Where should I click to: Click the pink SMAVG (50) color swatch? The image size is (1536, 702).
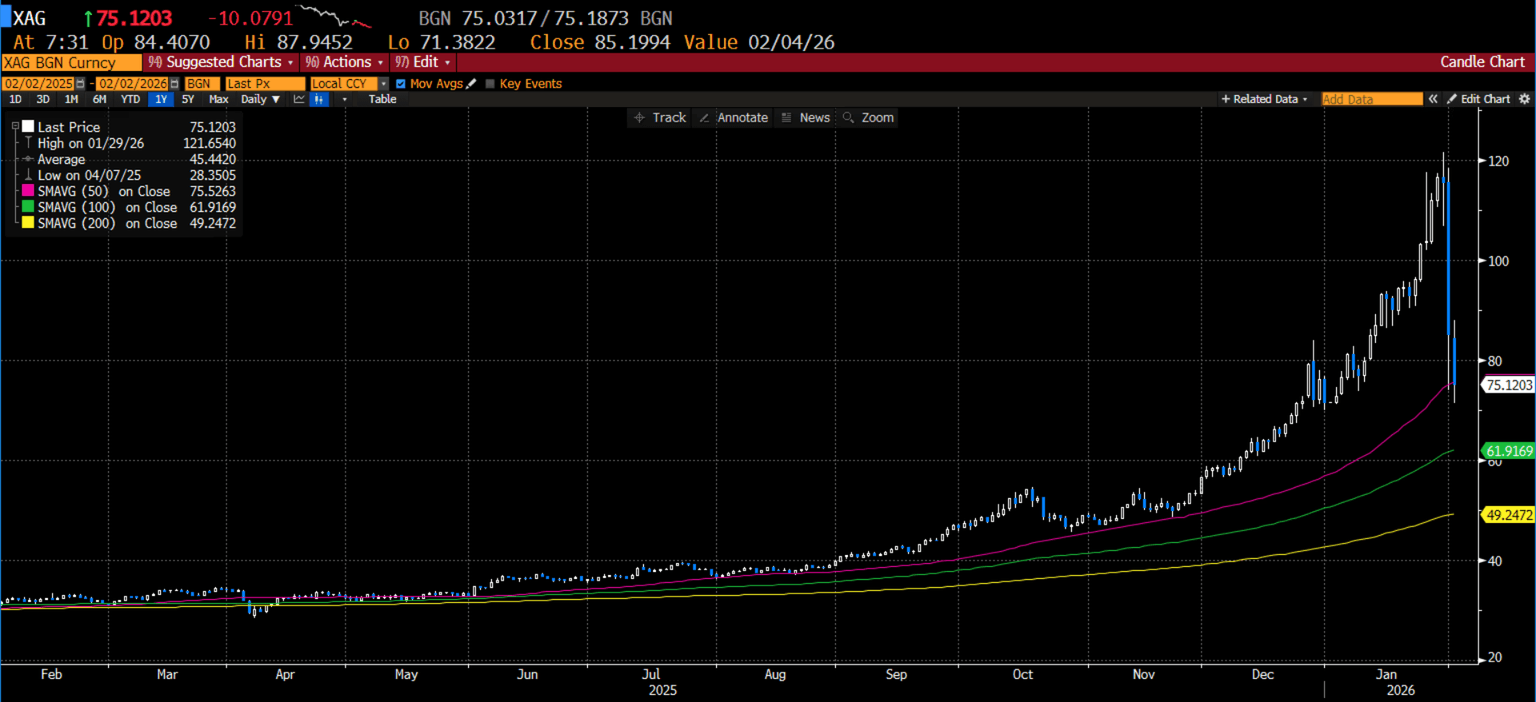pyautogui.click(x=28, y=191)
